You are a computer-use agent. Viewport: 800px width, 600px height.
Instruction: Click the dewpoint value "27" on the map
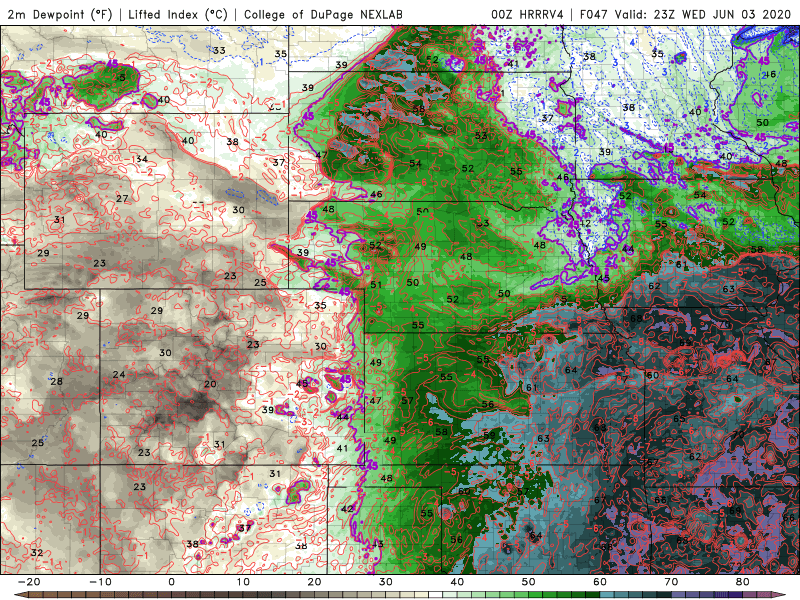pos(122,198)
